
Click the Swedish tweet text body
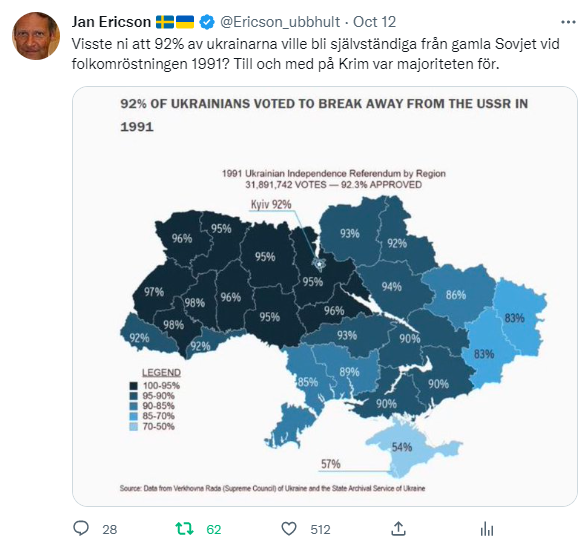click(315, 54)
